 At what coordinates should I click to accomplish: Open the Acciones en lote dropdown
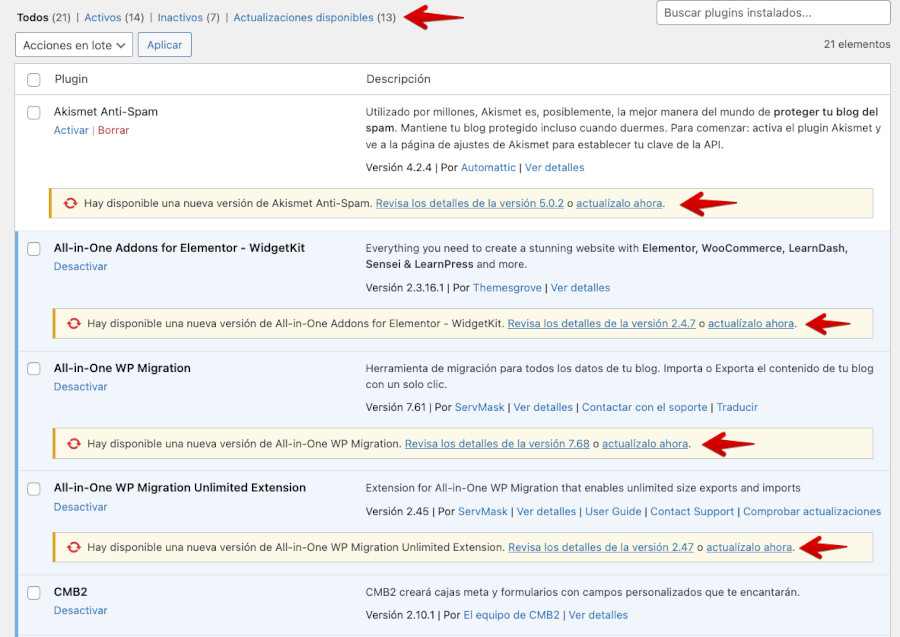[73, 45]
